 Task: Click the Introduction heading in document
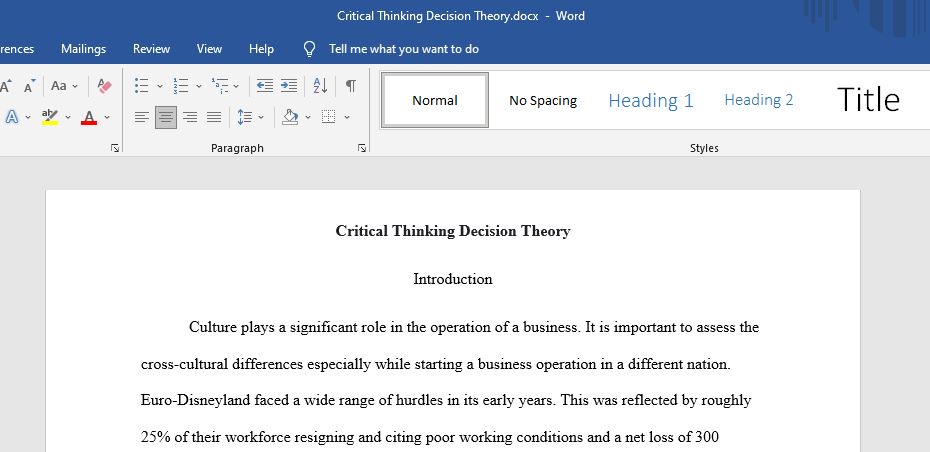pyautogui.click(x=453, y=279)
